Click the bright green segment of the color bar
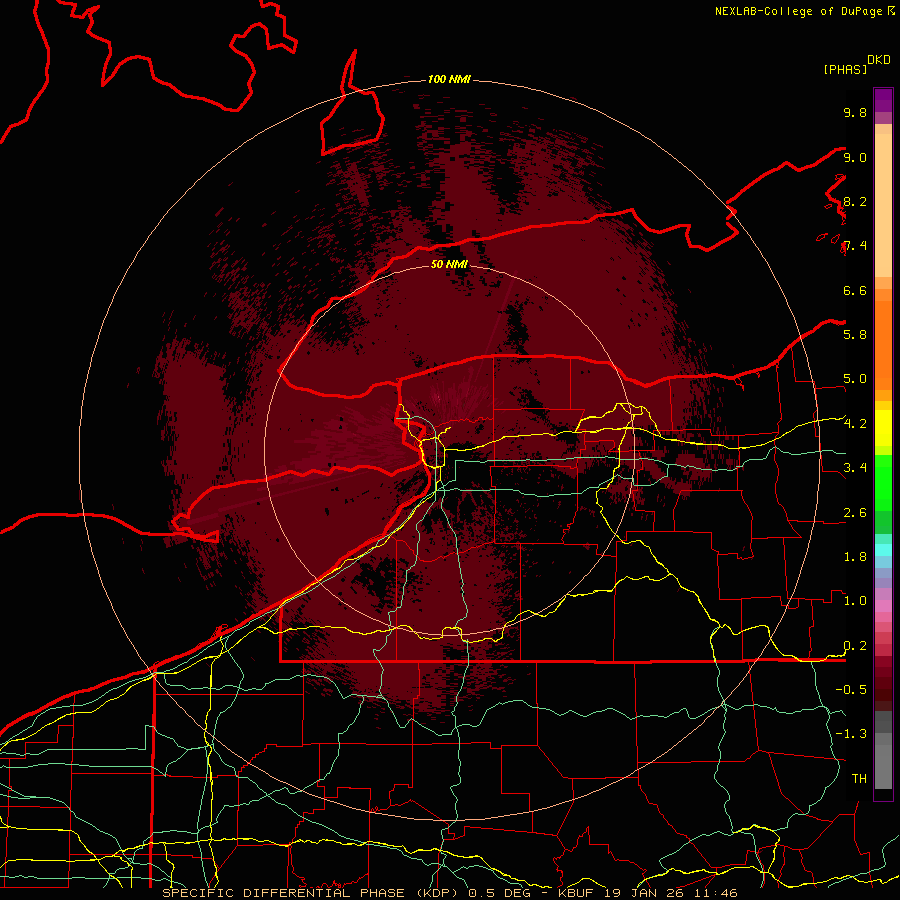This screenshot has height=900, width=900. point(883,482)
